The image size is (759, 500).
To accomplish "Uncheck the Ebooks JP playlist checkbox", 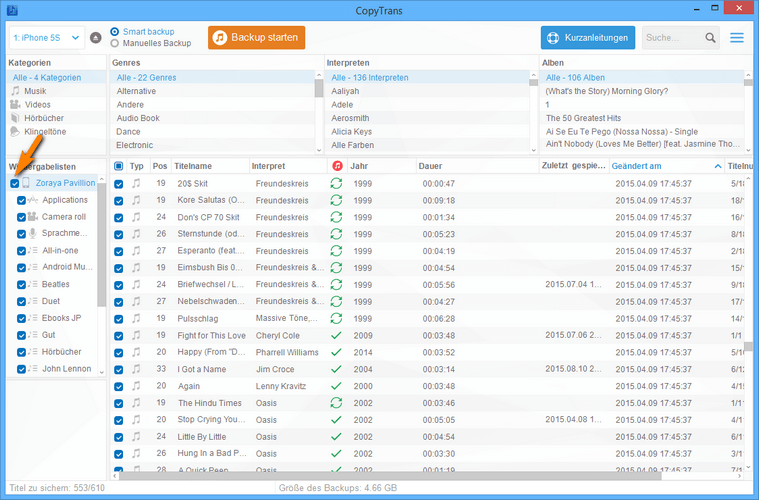I will (21, 318).
